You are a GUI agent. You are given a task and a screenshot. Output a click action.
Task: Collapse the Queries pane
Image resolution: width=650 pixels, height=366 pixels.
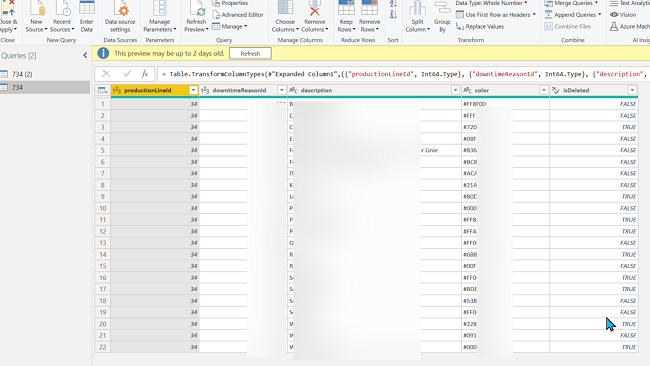click(x=85, y=55)
